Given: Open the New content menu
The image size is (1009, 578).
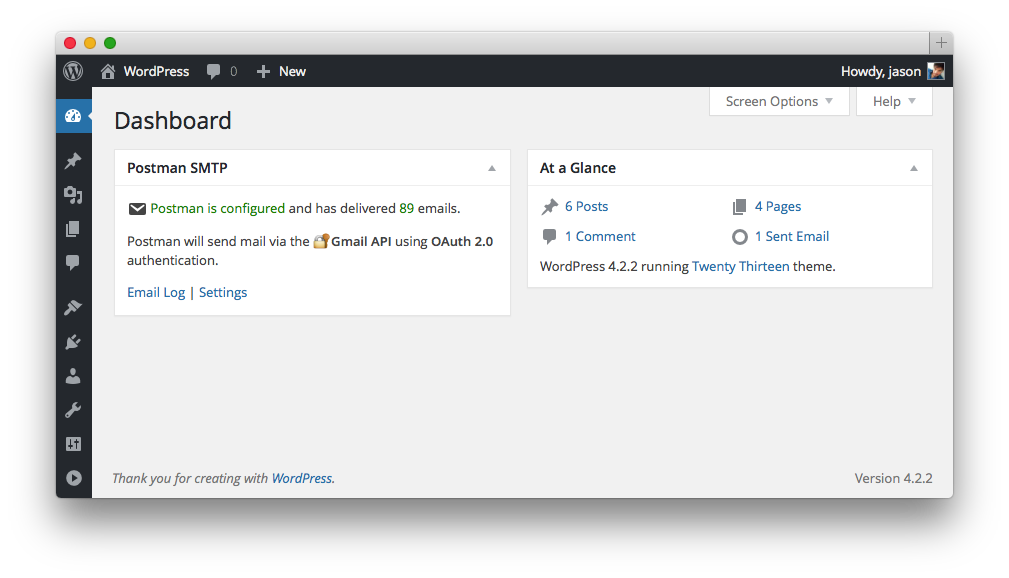Looking at the screenshot, I should [x=281, y=71].
